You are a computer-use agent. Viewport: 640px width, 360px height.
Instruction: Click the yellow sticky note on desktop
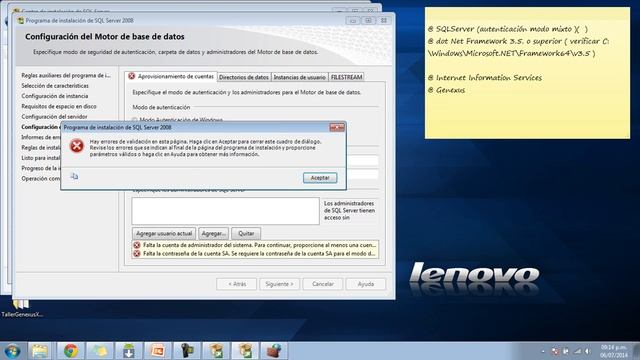click(x=527, y=73)
